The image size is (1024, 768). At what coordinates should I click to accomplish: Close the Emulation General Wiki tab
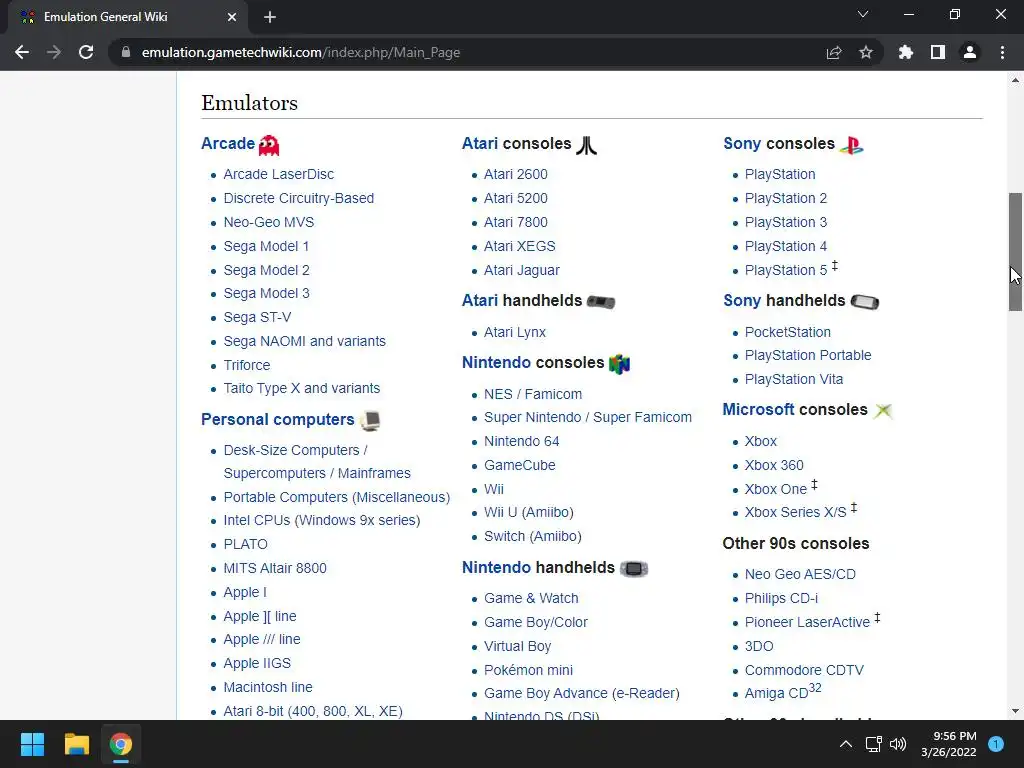pos(232,17)
